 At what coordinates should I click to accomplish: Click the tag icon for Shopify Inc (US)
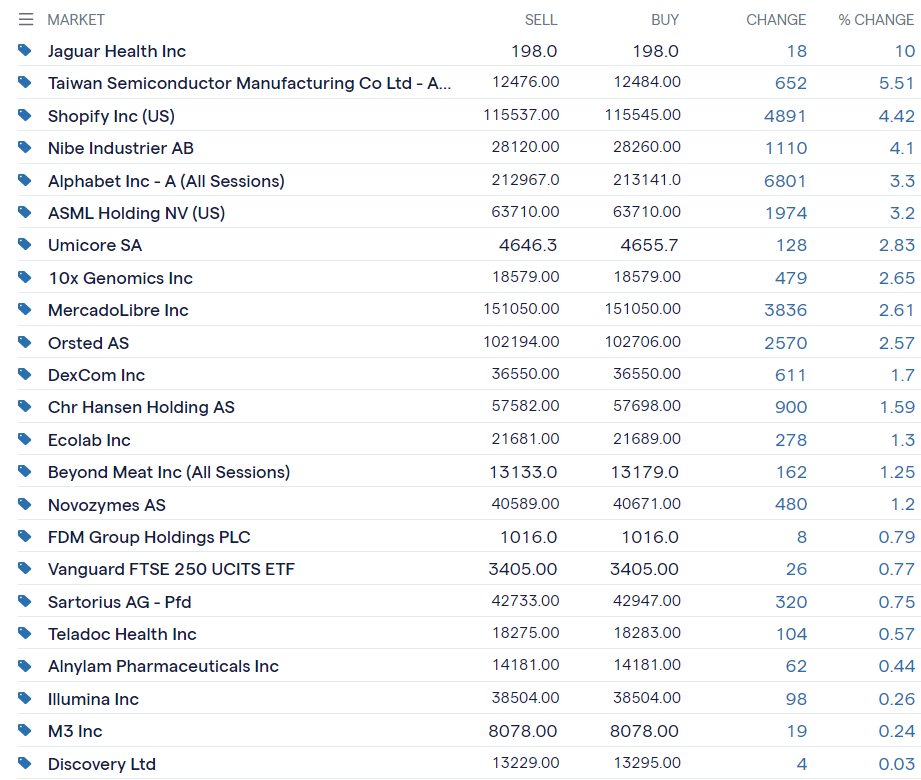pyautogui.click(x=25, y=115)
